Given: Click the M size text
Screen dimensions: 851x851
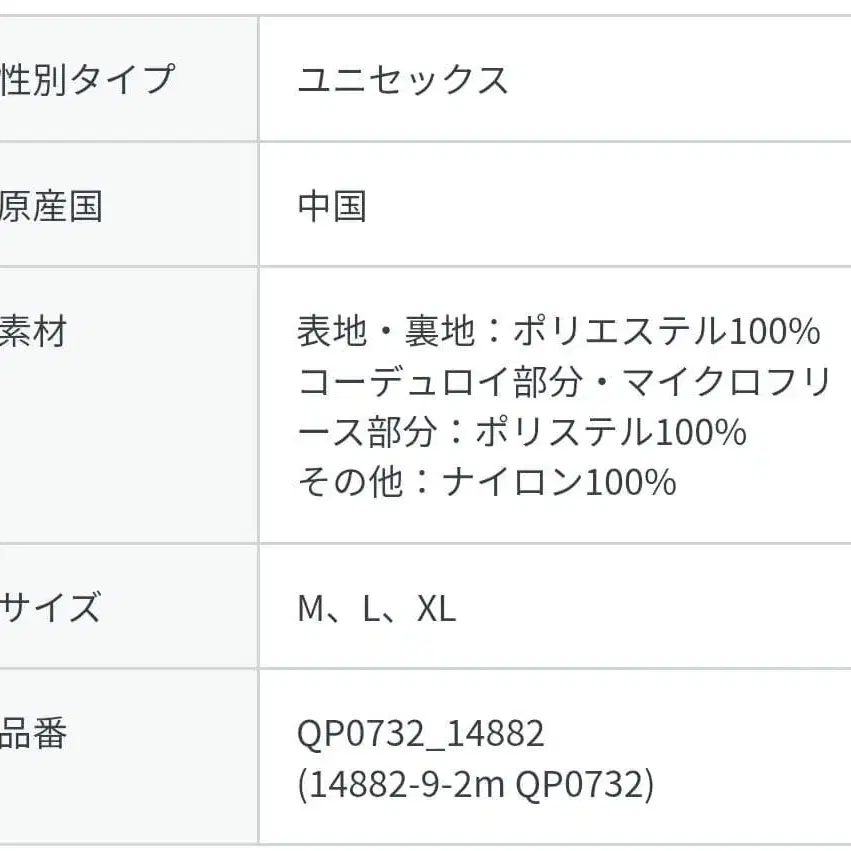Looking at the screenshot, I should tap(311, 608).
